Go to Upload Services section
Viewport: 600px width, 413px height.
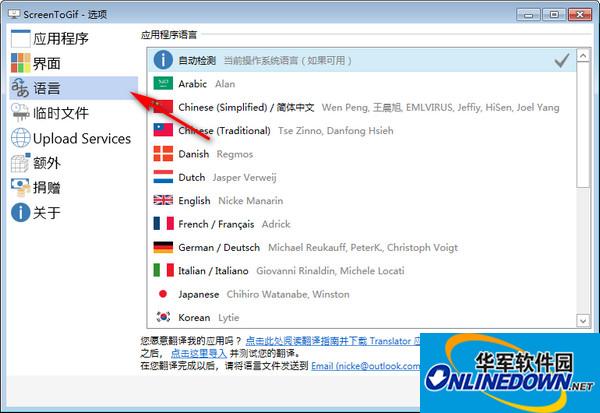tap(73, 138)
